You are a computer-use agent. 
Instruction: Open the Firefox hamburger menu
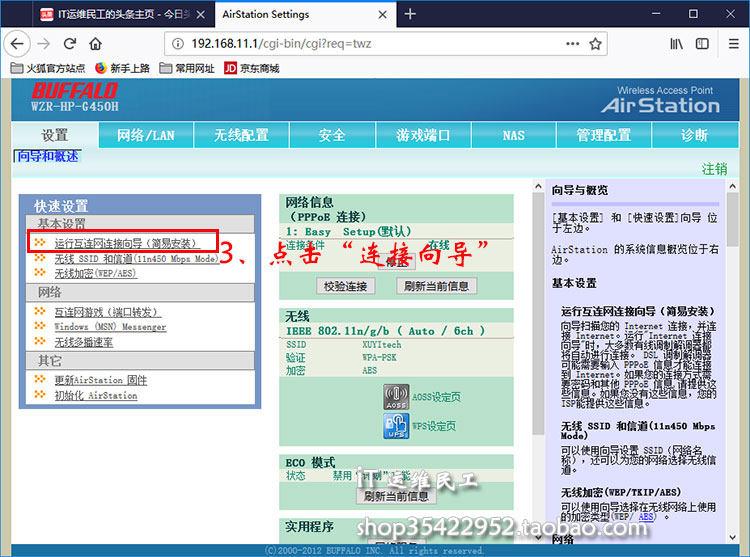point(734,44)
